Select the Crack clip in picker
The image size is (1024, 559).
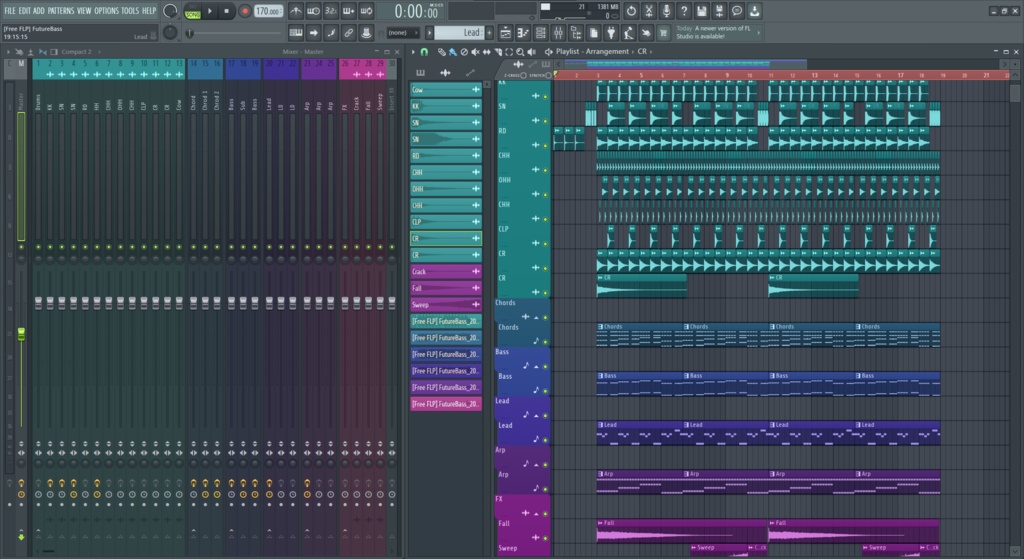click(x=445, y=272)
